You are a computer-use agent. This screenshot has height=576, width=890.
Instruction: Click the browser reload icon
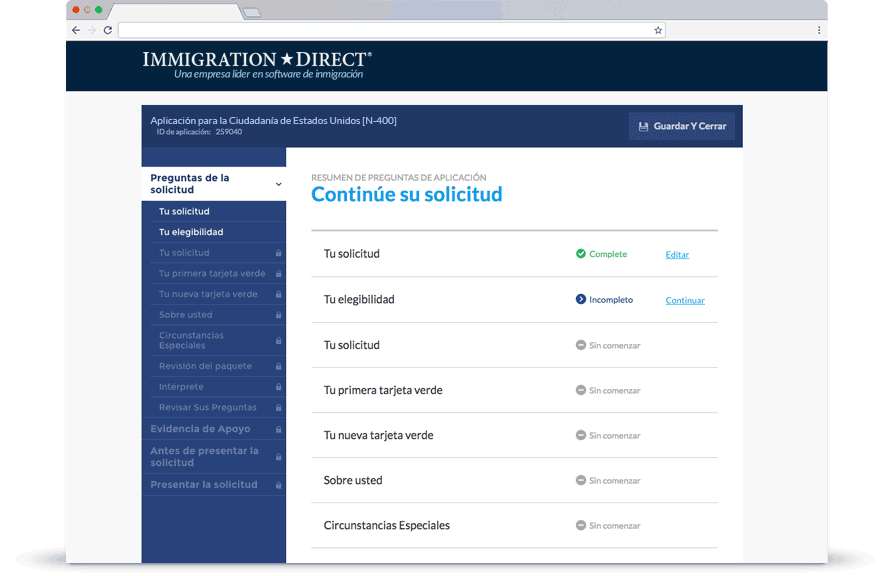click(x=107, y=30)
